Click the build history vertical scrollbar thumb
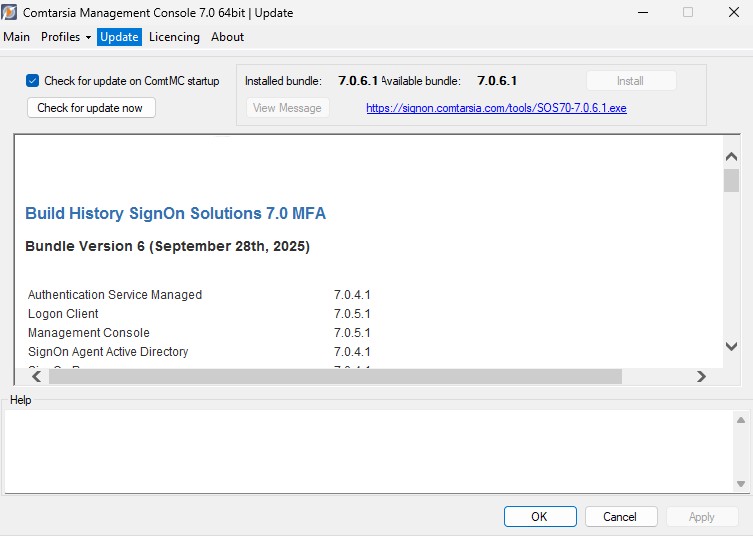 point(731,180)
